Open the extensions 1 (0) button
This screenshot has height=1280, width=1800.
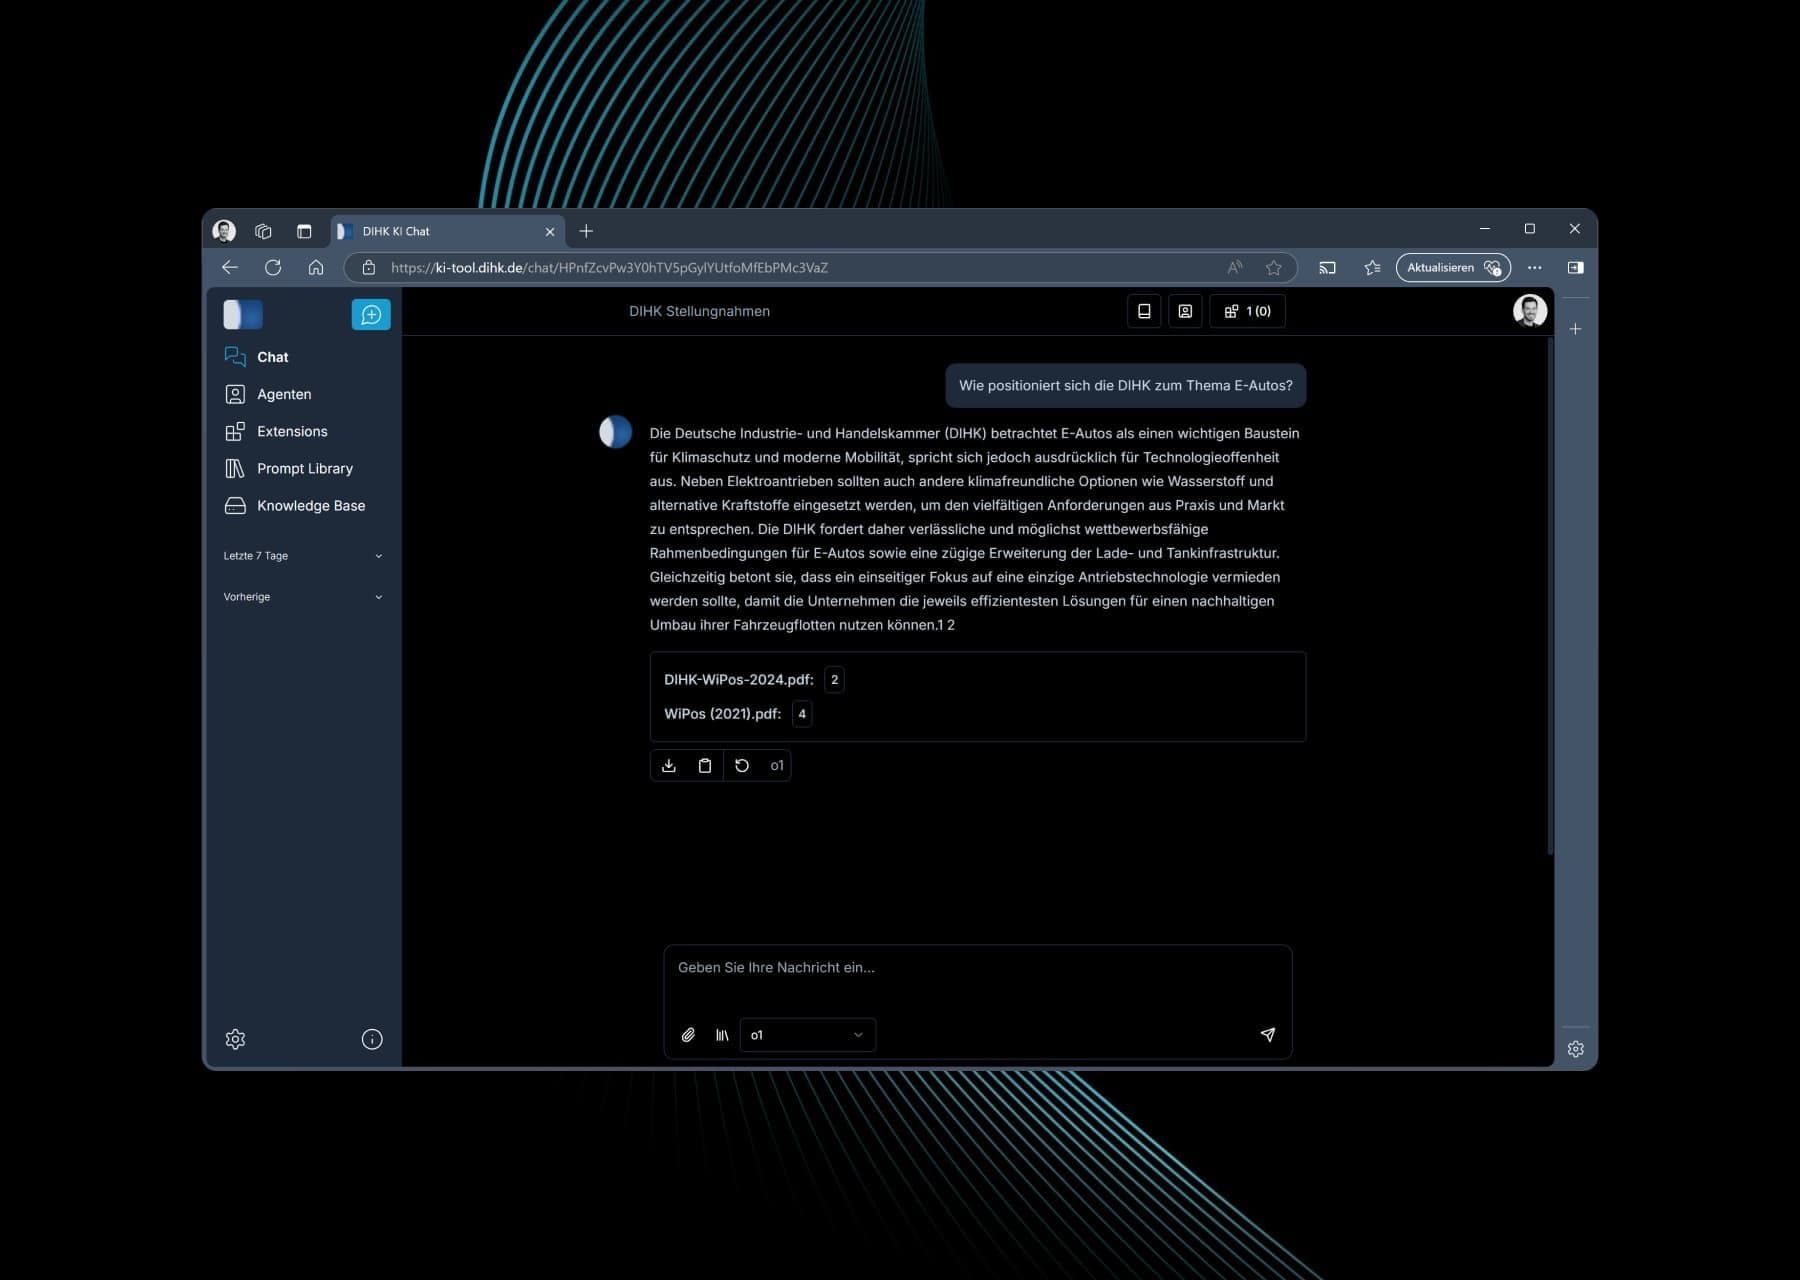(x=1247, y=311)
